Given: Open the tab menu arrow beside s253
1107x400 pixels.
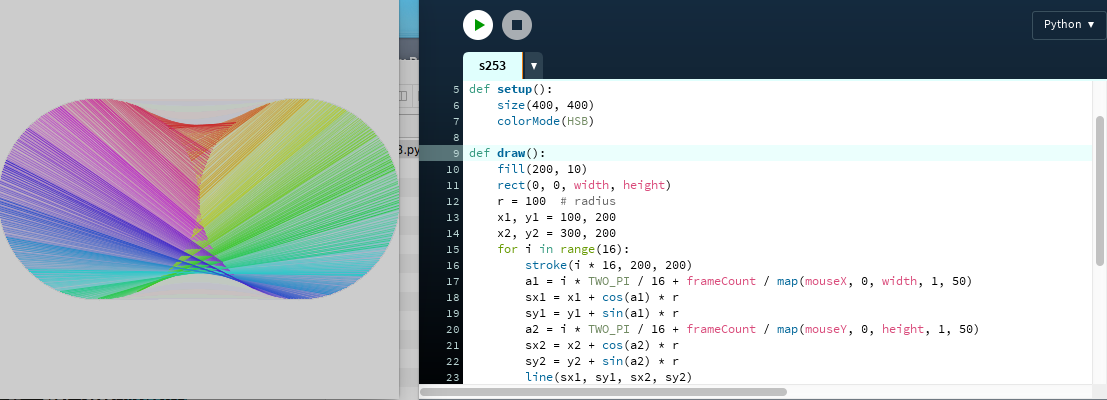Looking at the screenshot, I should pos(534,66).
